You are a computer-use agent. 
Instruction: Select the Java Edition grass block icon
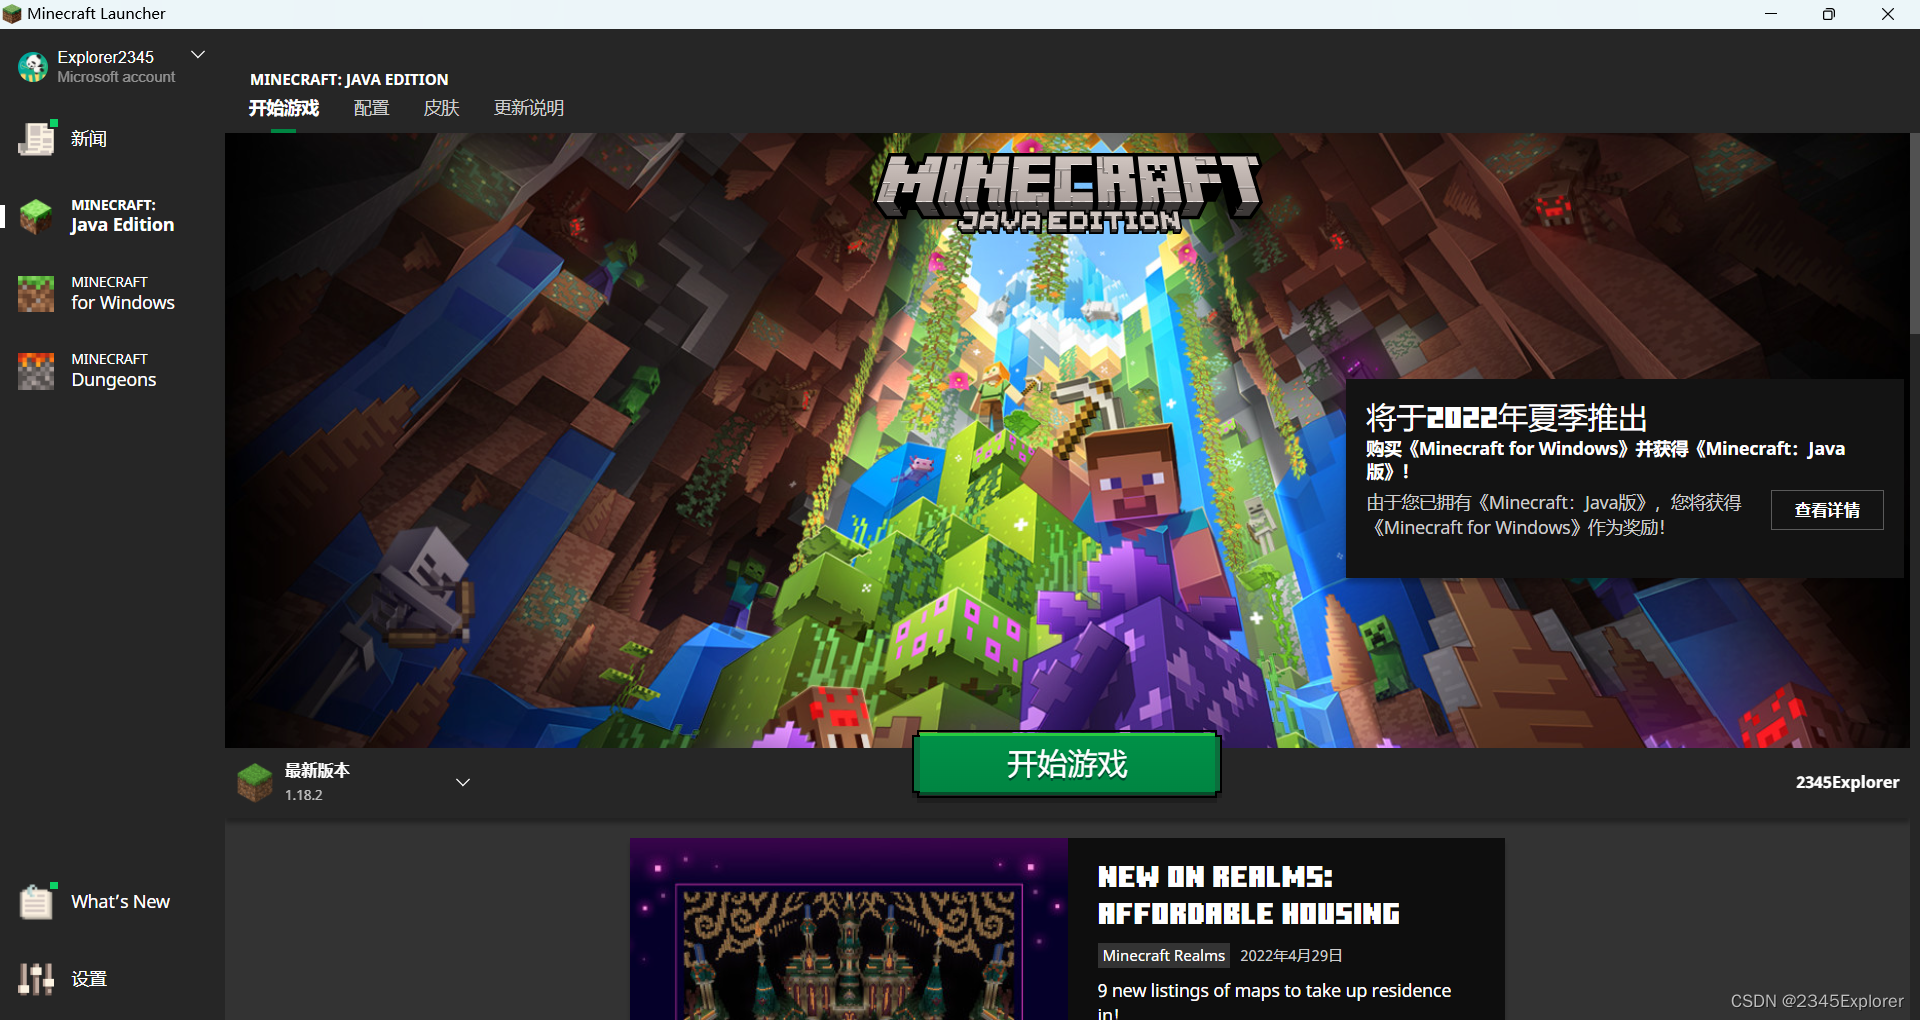(37, 216)
